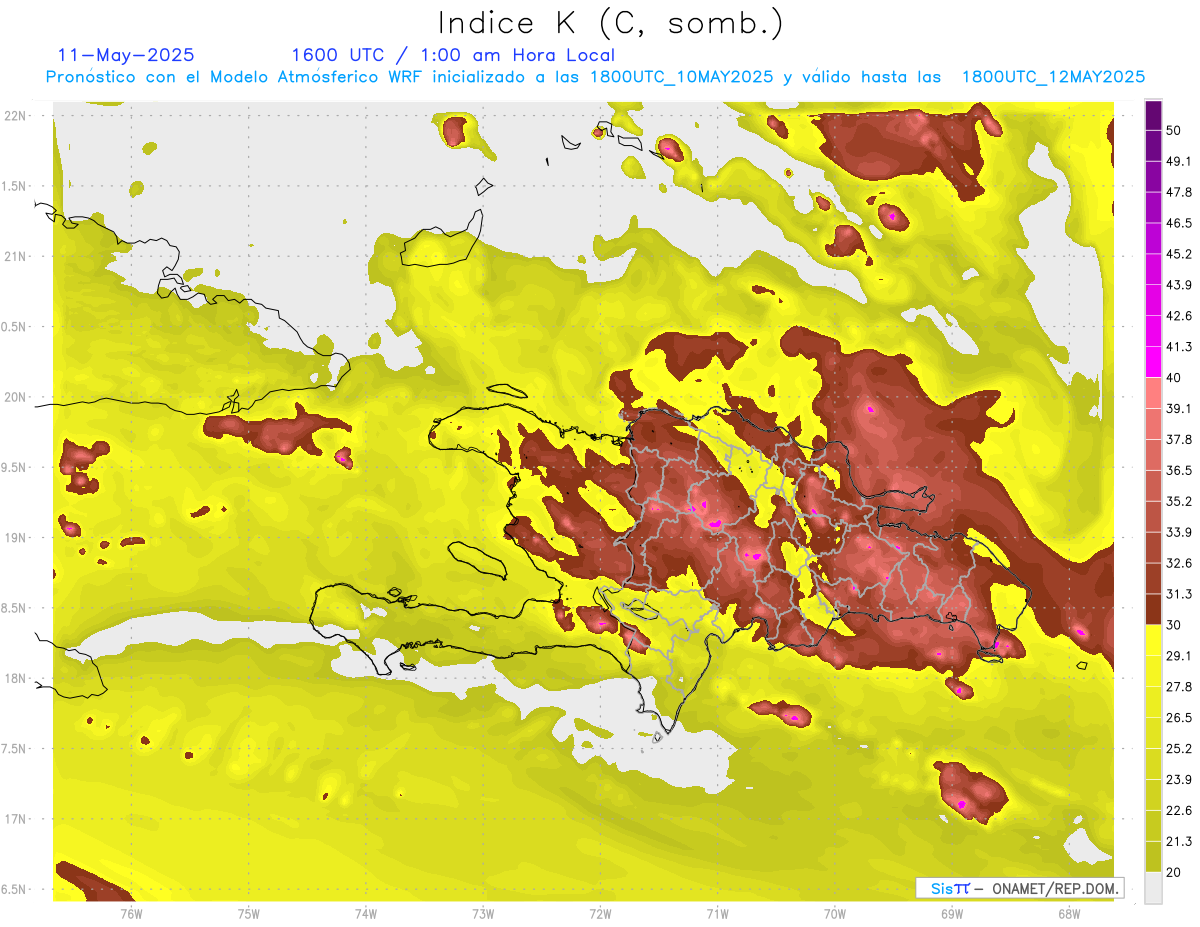
Task: Click the '69W' longitude axis label
Action: (952, 915)
